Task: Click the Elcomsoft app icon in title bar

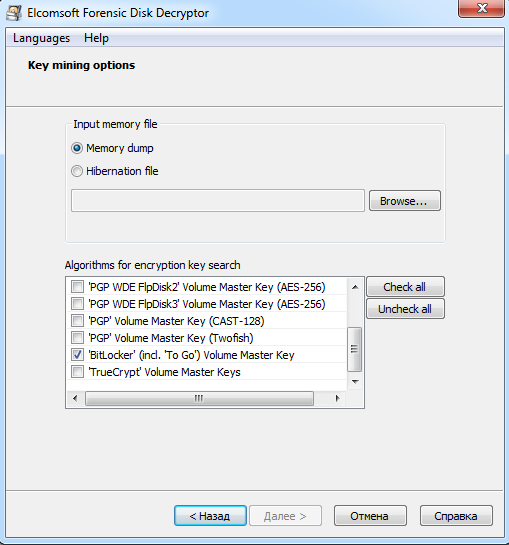Action: click(x=14, y=13)
